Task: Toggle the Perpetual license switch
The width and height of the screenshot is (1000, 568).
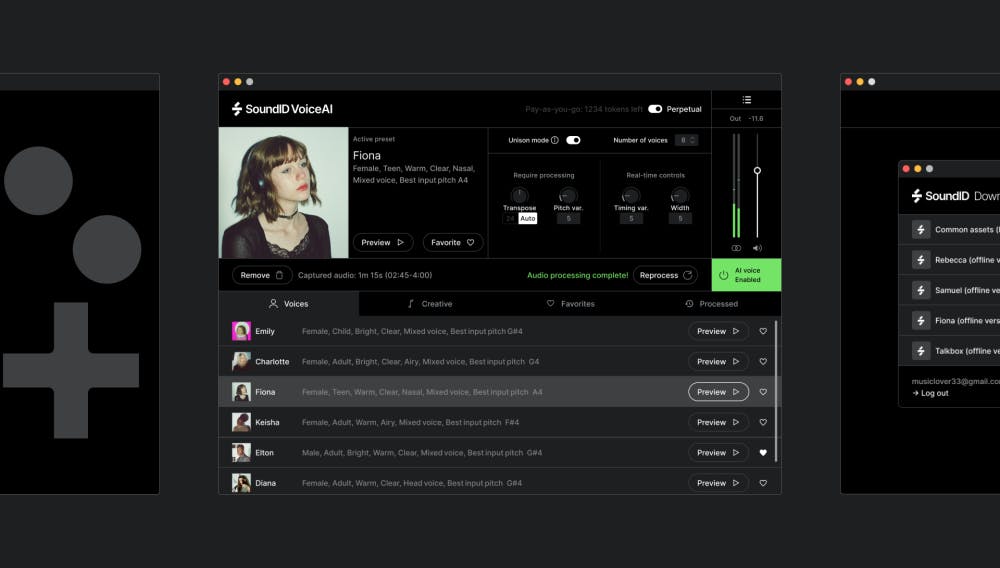Action: click(x=655, y=109)
